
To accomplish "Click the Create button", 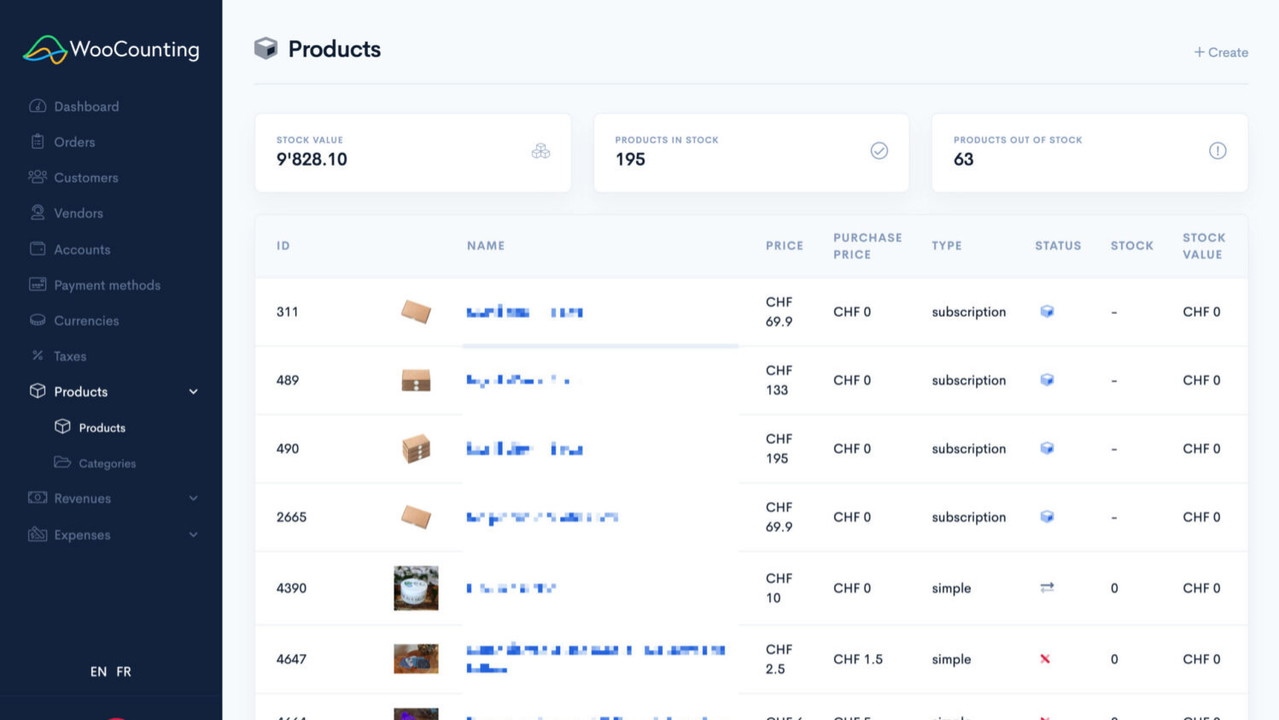I will (1221, 52).
